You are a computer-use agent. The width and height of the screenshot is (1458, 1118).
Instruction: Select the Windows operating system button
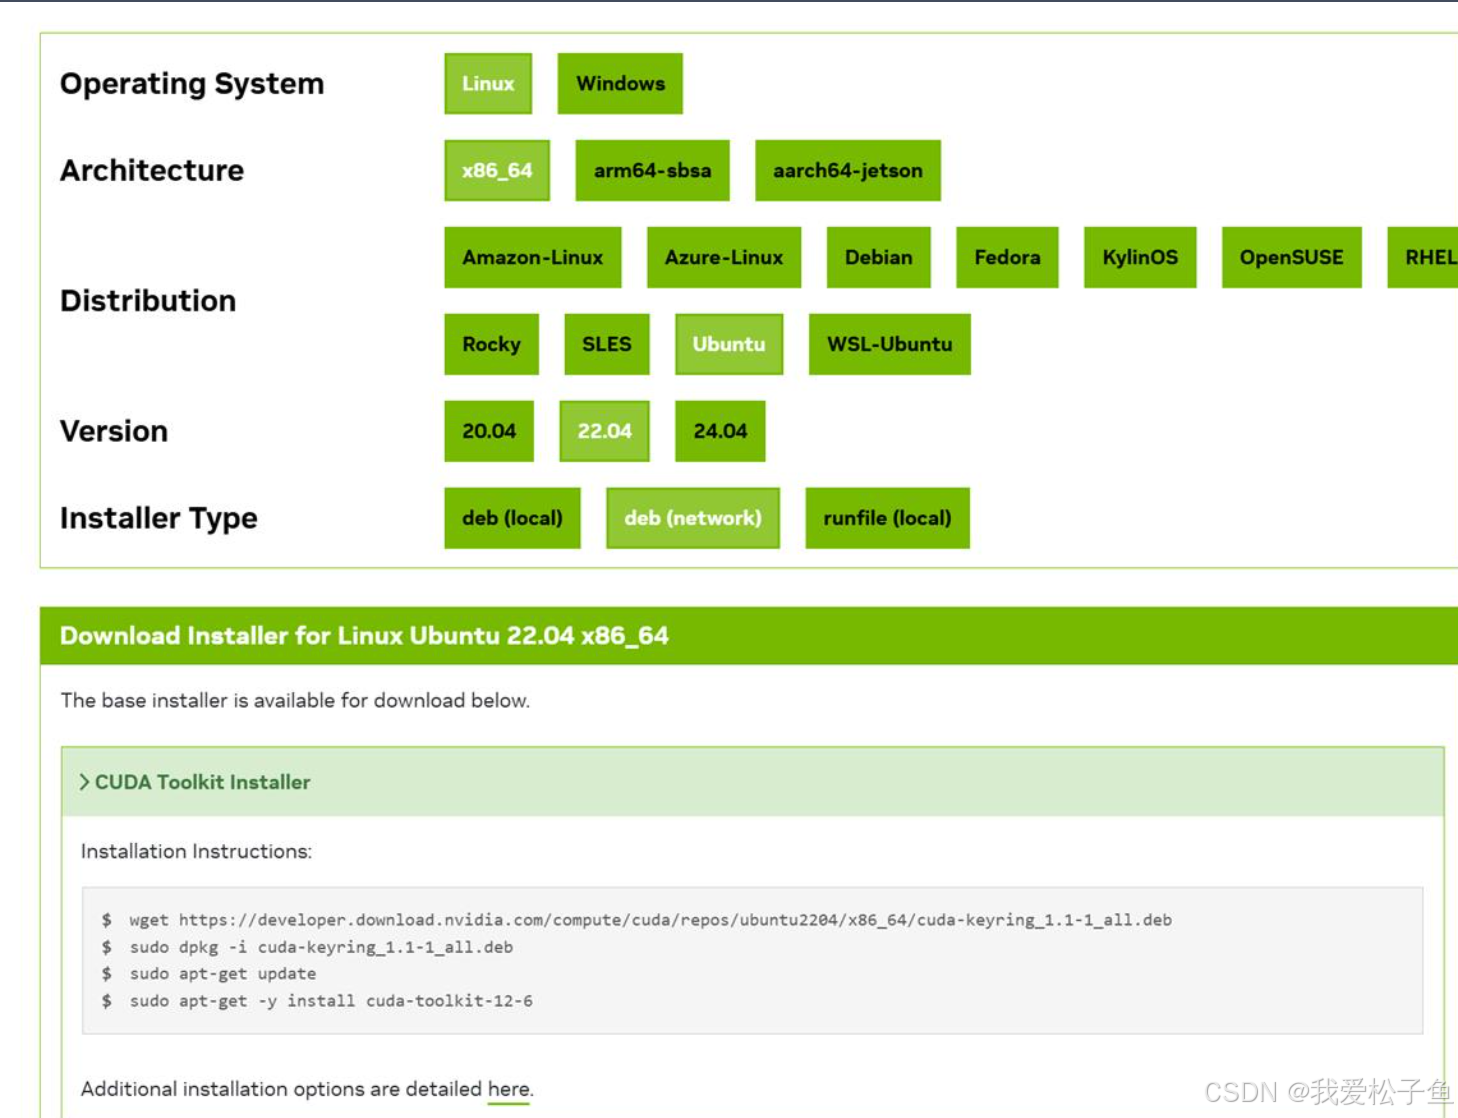coord(620,84)
